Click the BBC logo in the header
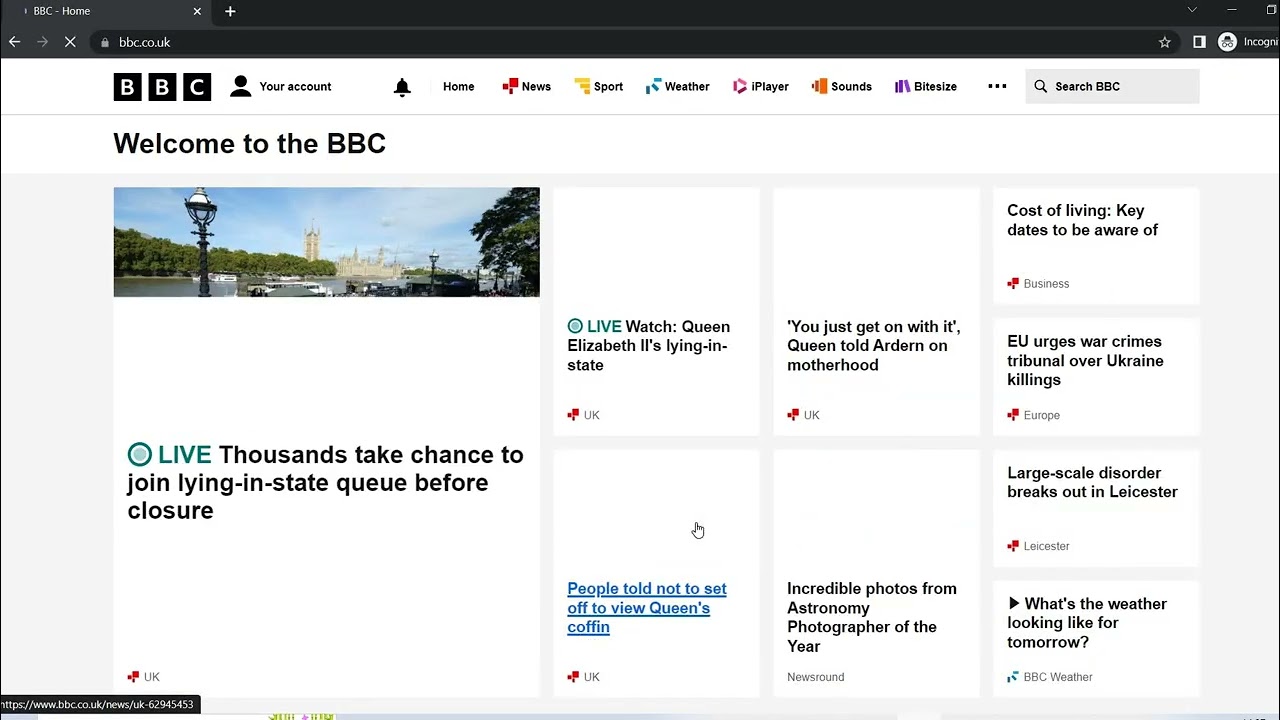 (162, 87)
